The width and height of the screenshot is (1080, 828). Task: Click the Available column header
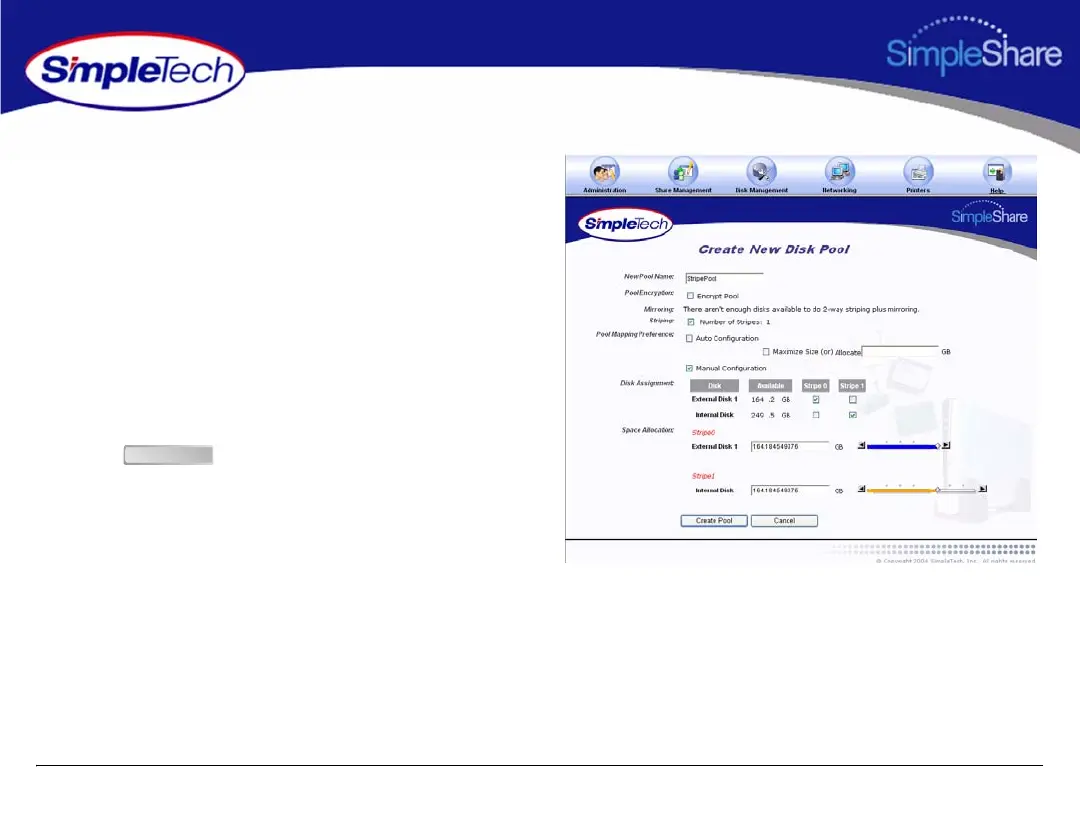click(x=771, y=386)
